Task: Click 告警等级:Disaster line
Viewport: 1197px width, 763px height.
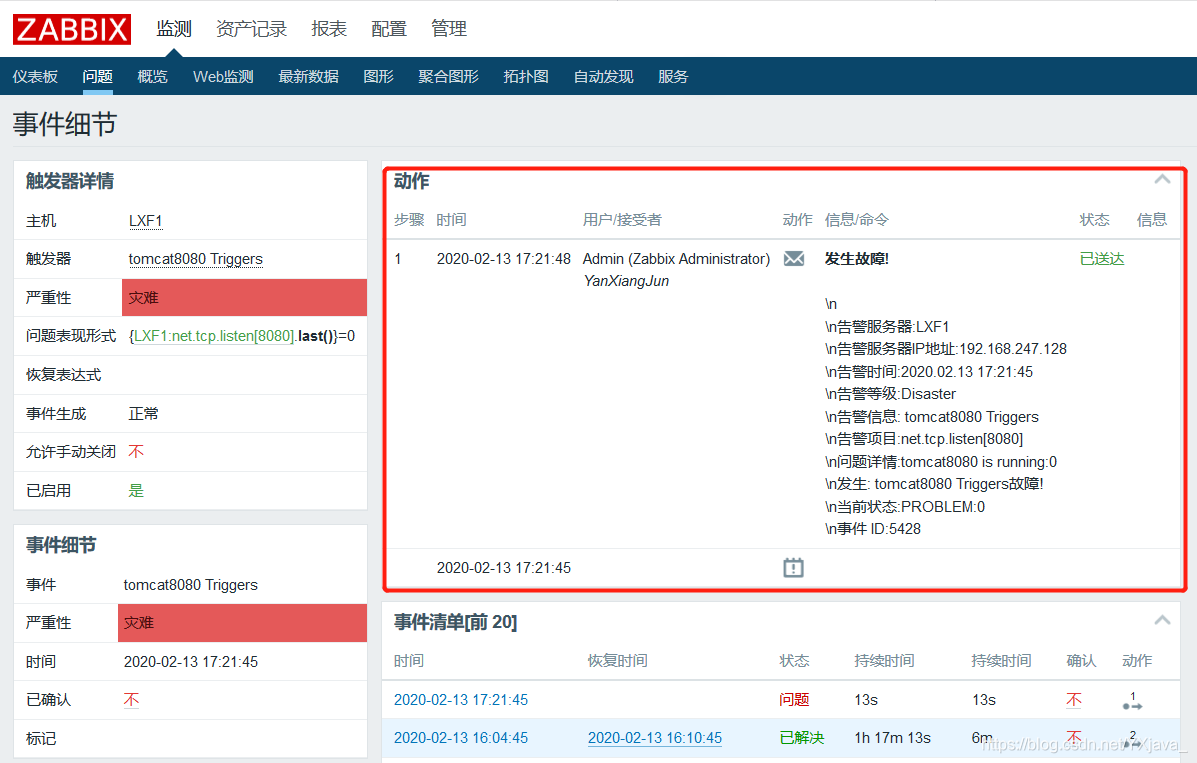Action: 890,394
